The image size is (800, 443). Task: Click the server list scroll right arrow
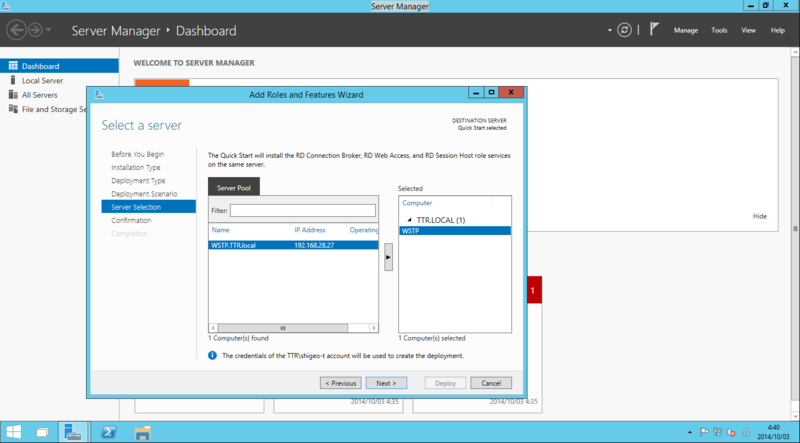(373, 328)
